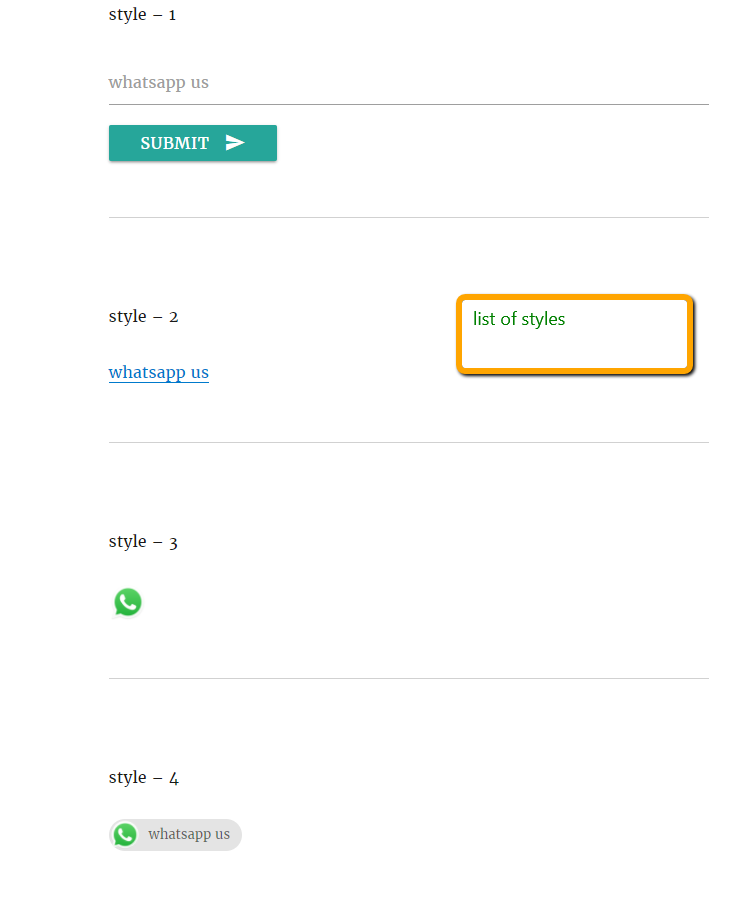Click the 'style – 2' heading
745x903 pixels.
pyautogui.click(x=143, y=317)
